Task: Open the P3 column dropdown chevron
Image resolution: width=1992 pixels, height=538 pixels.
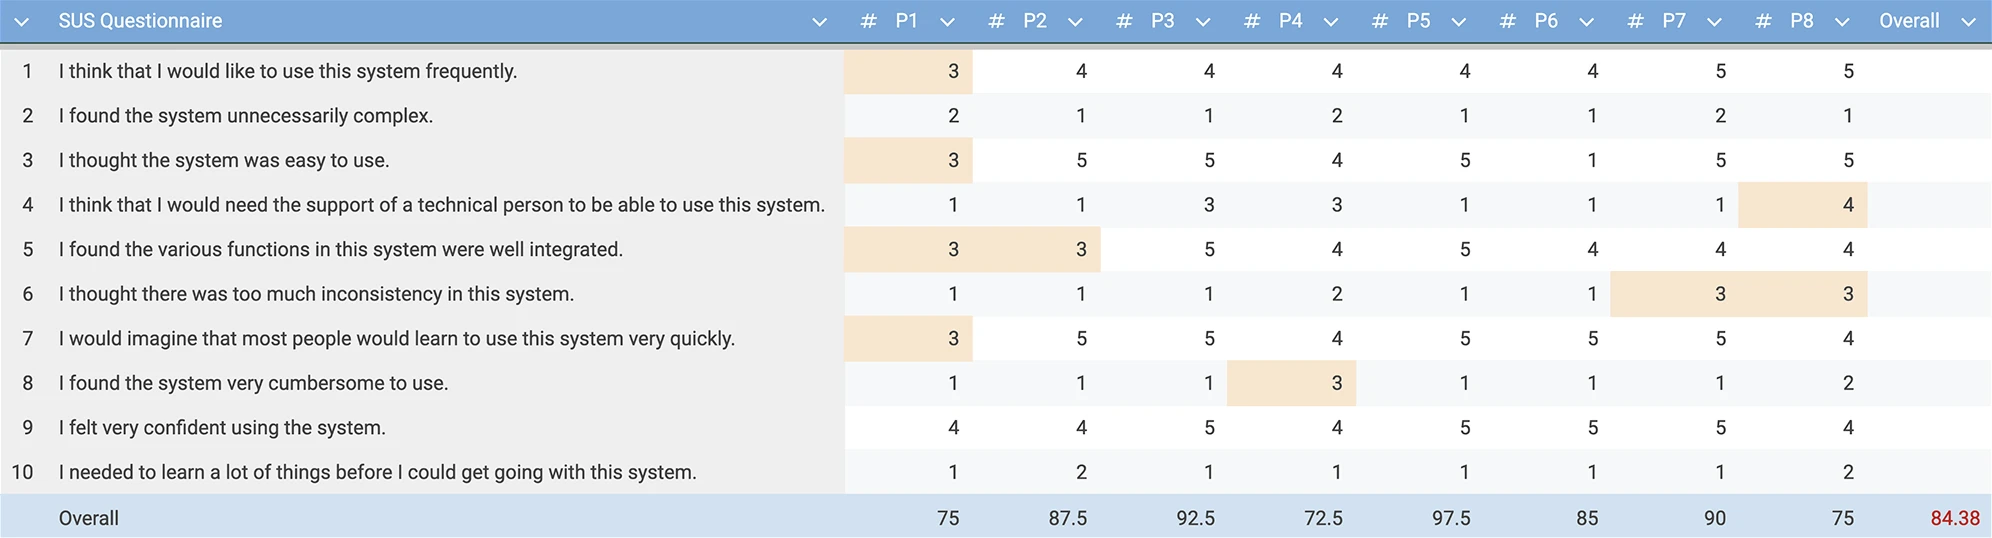Action: (x=1203, y=22)
